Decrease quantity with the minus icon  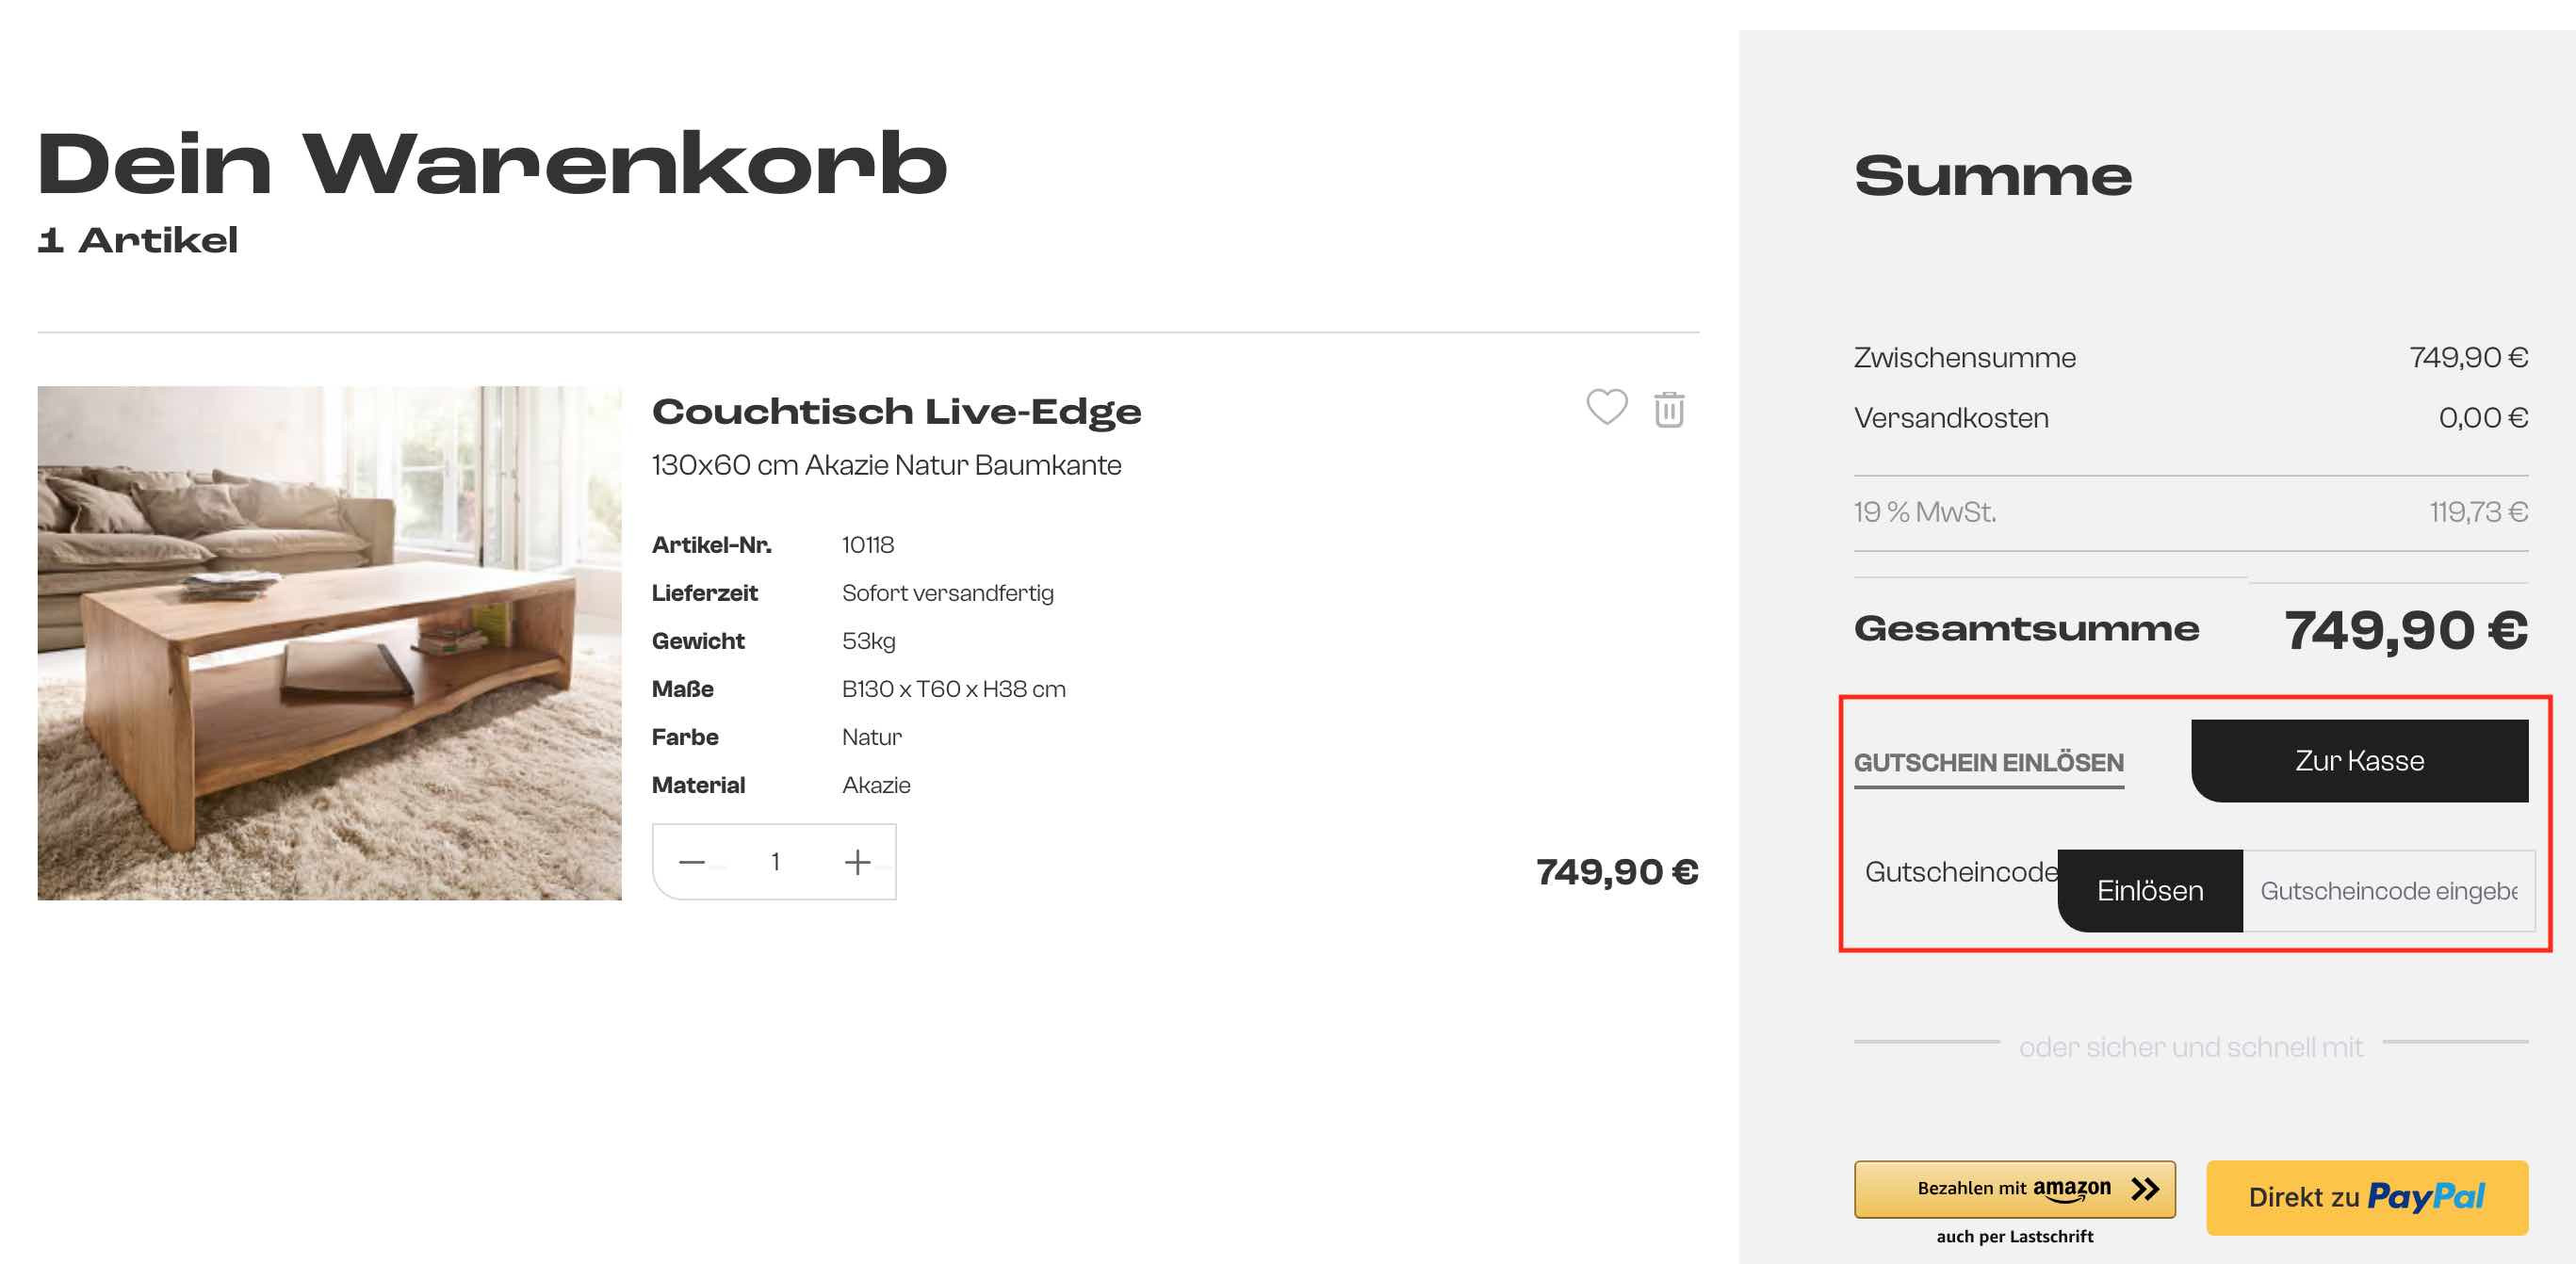(692, 862)
